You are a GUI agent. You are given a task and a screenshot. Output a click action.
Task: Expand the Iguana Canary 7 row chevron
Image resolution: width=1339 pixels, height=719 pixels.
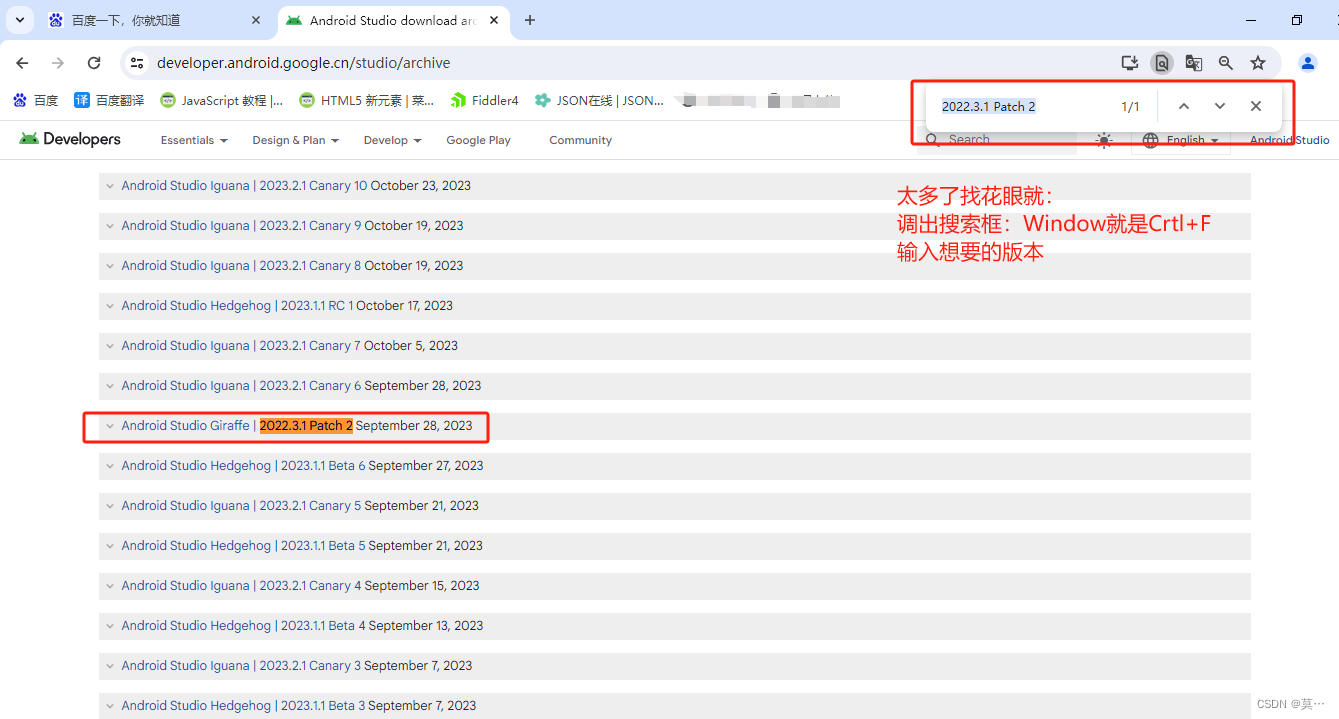pyautogui.click(x=110, y=346)
